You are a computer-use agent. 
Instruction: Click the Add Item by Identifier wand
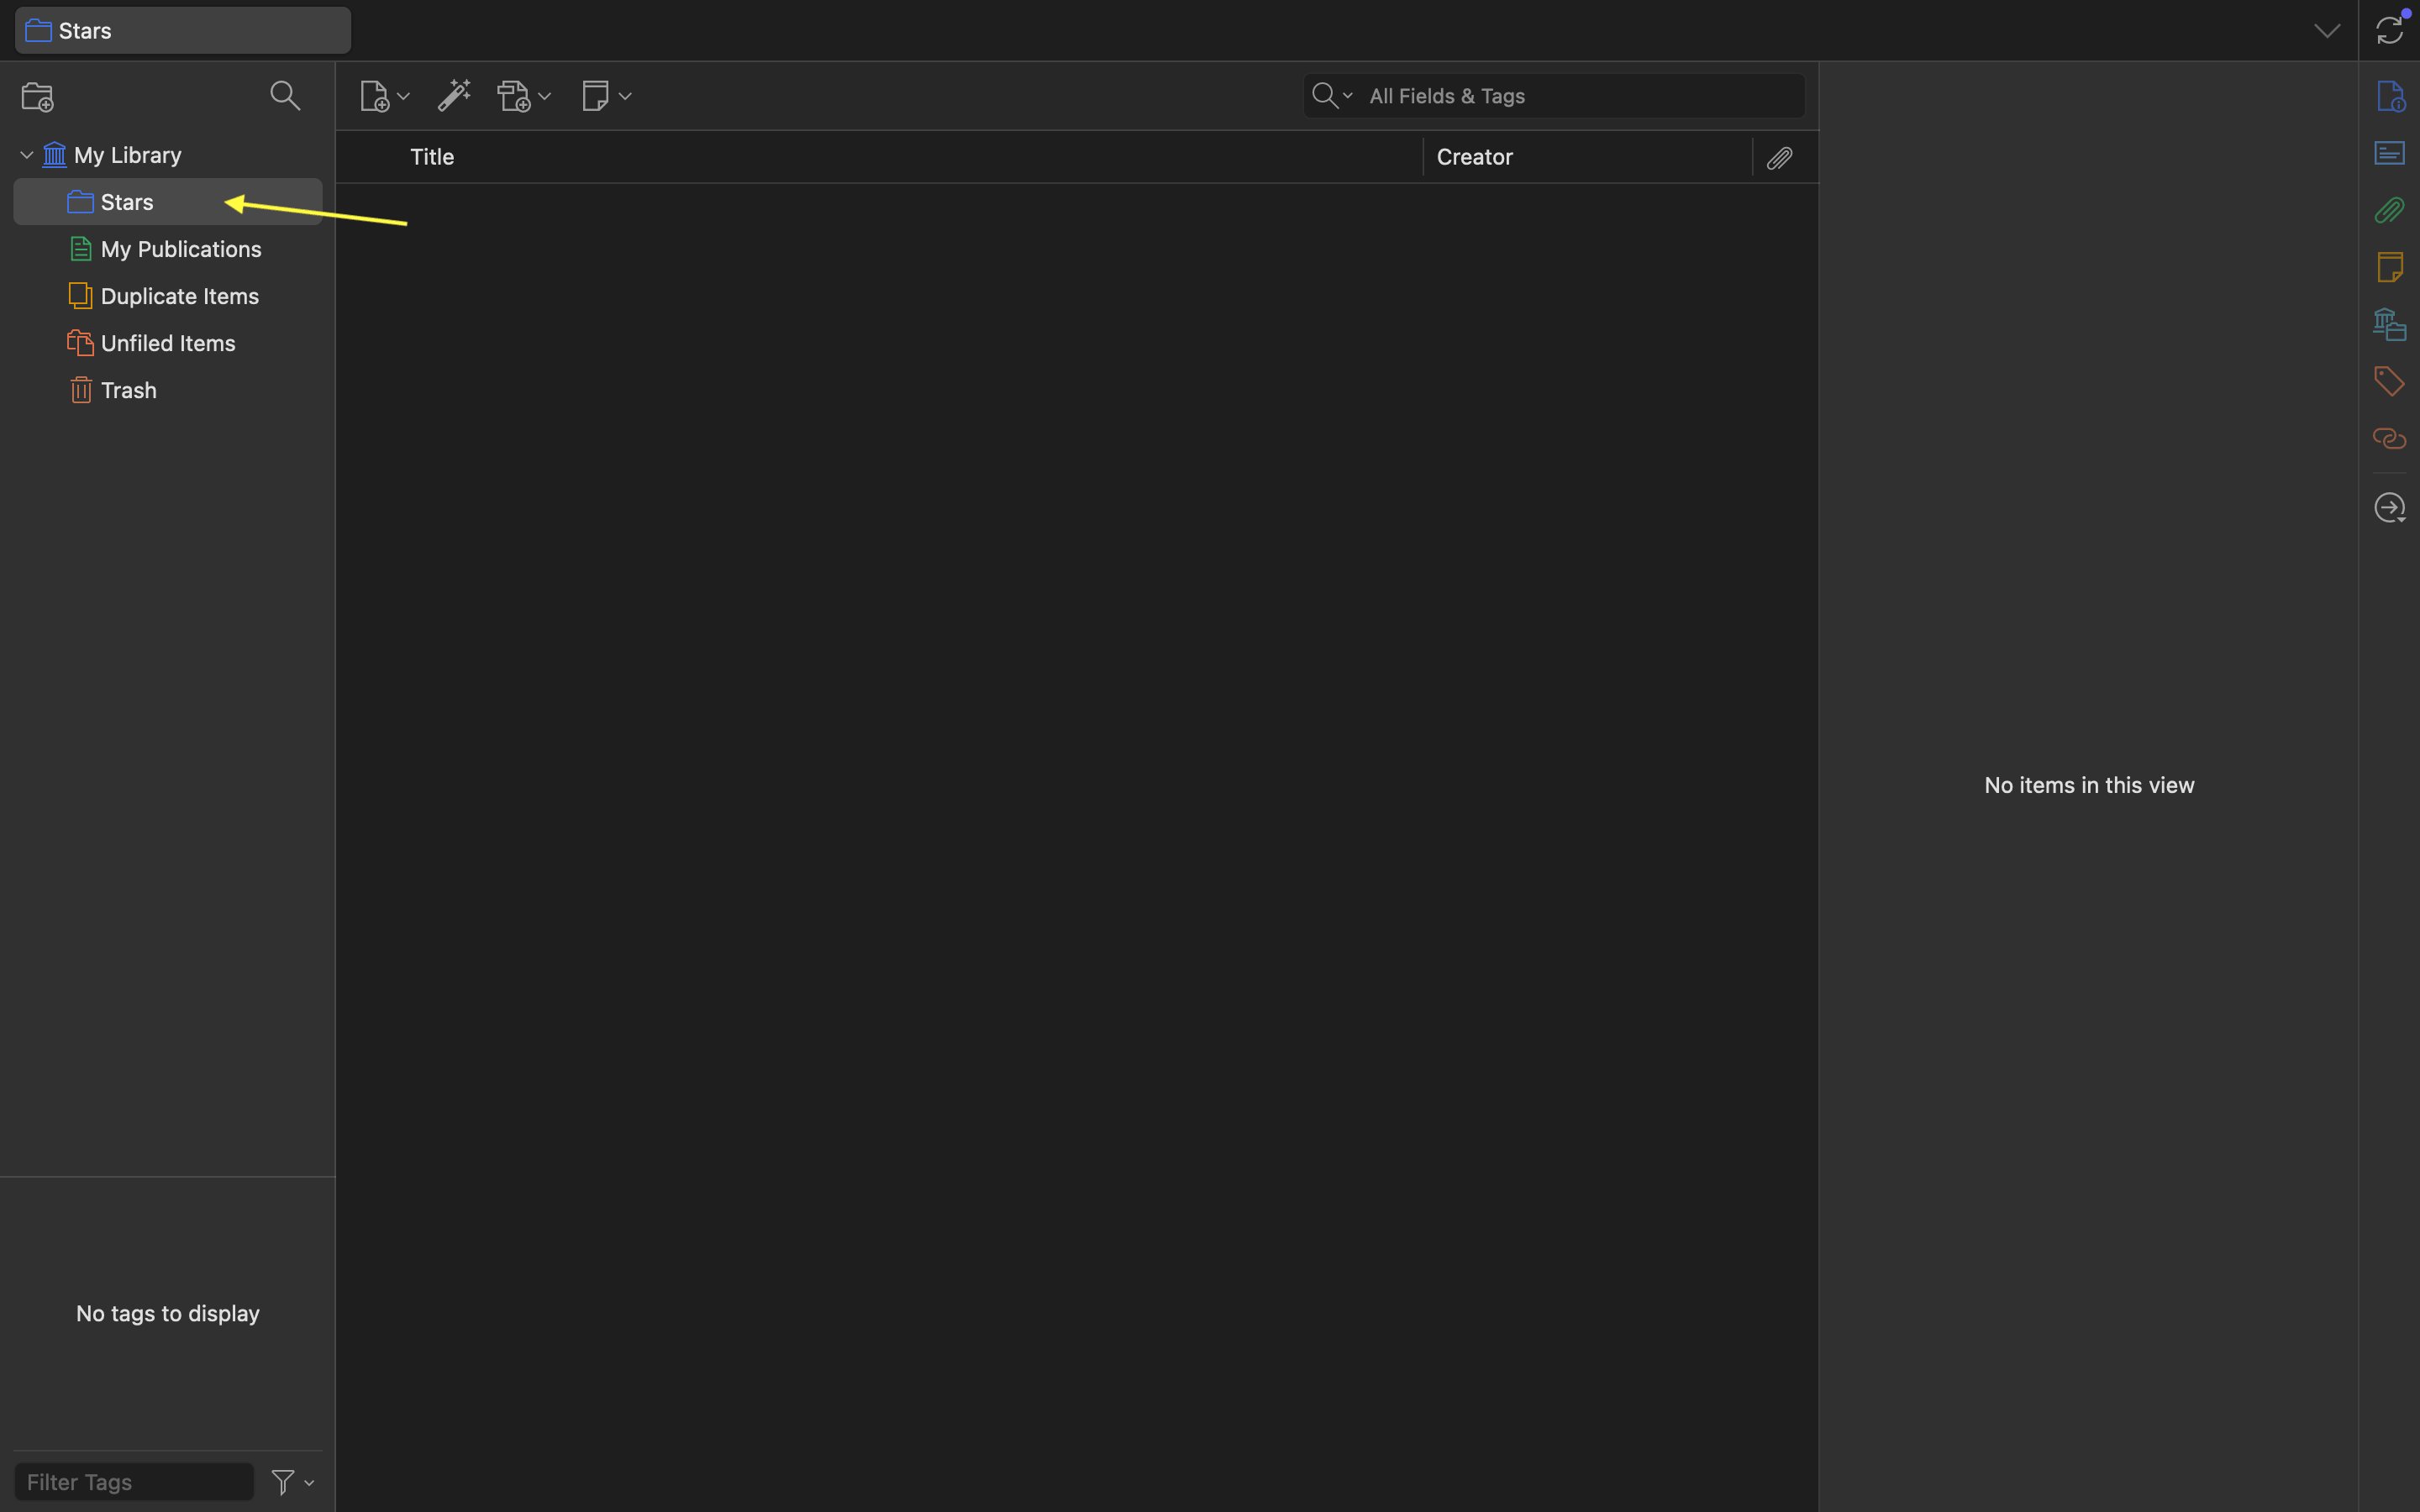(x=454, y=96)
